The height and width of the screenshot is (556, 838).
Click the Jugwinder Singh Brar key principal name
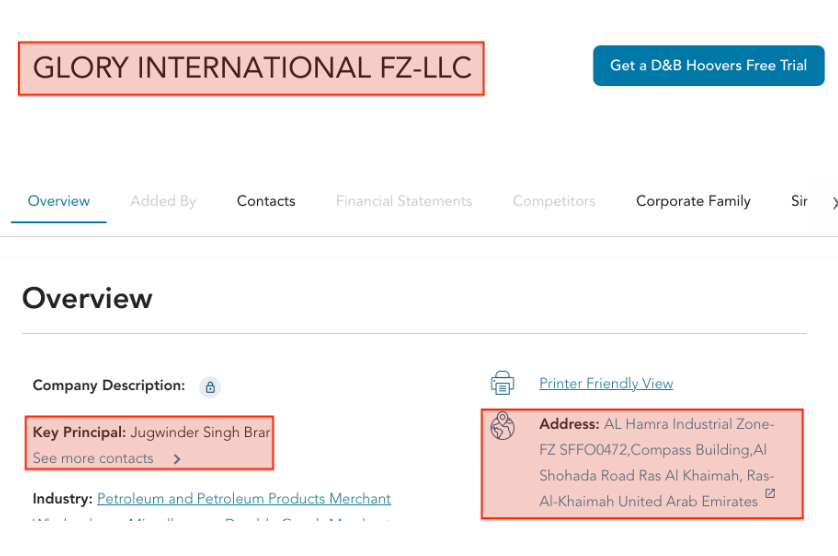[x=200, y=432]
